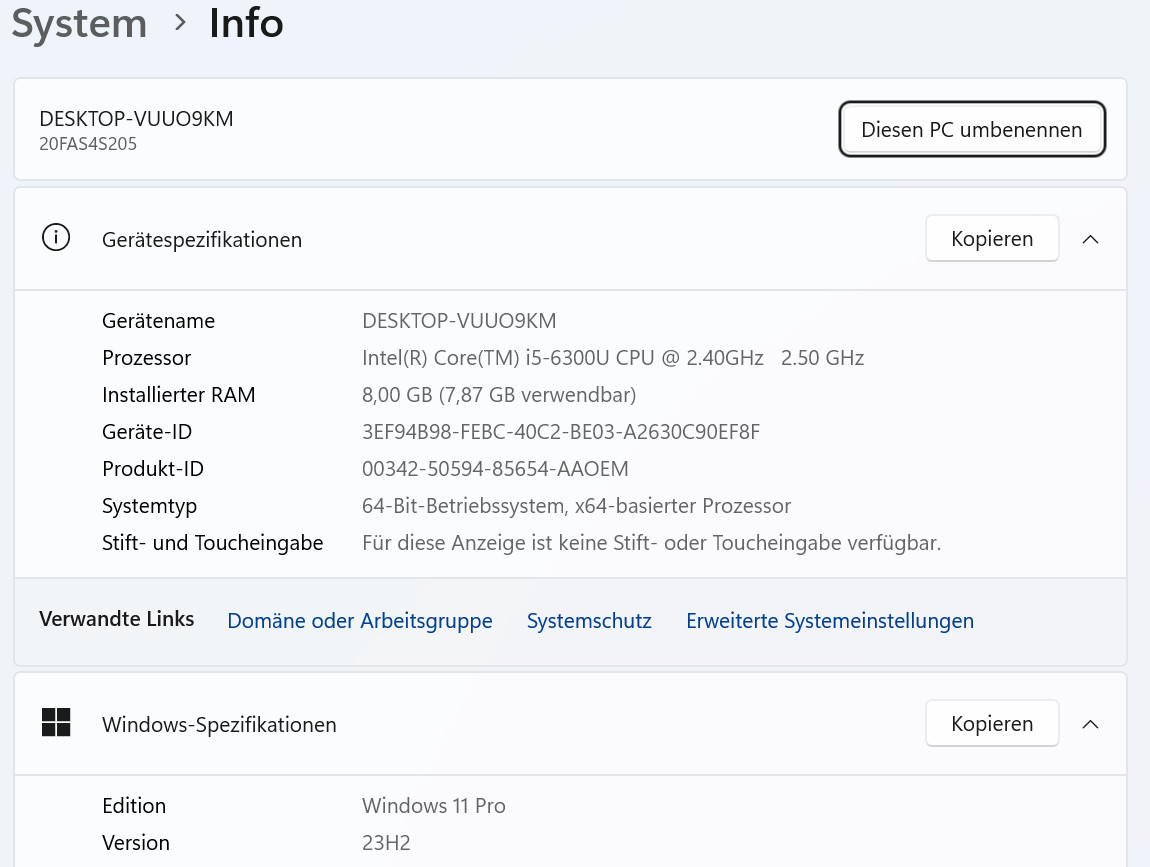Click the breadcrumb chevron separator

(x=180, y=23)
